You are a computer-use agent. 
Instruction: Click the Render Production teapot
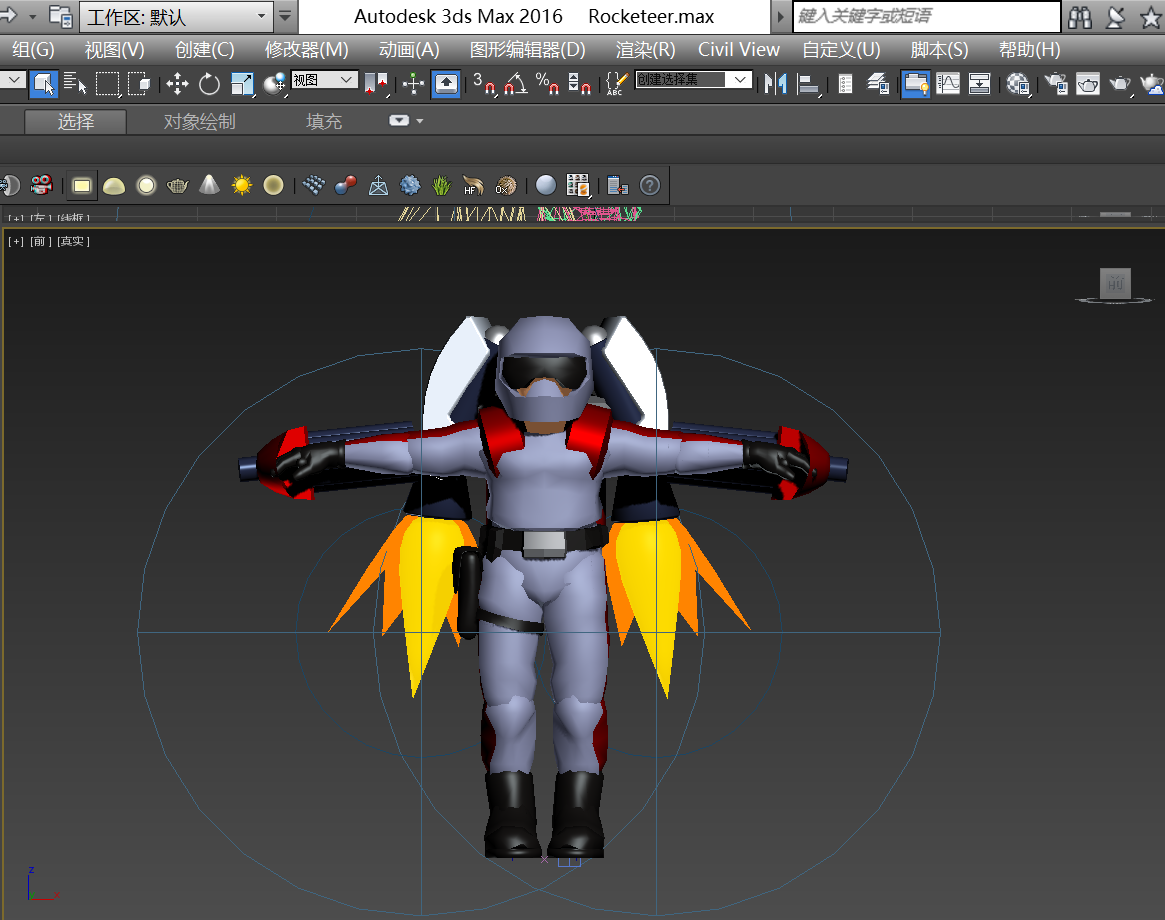tap(1120, 83)
